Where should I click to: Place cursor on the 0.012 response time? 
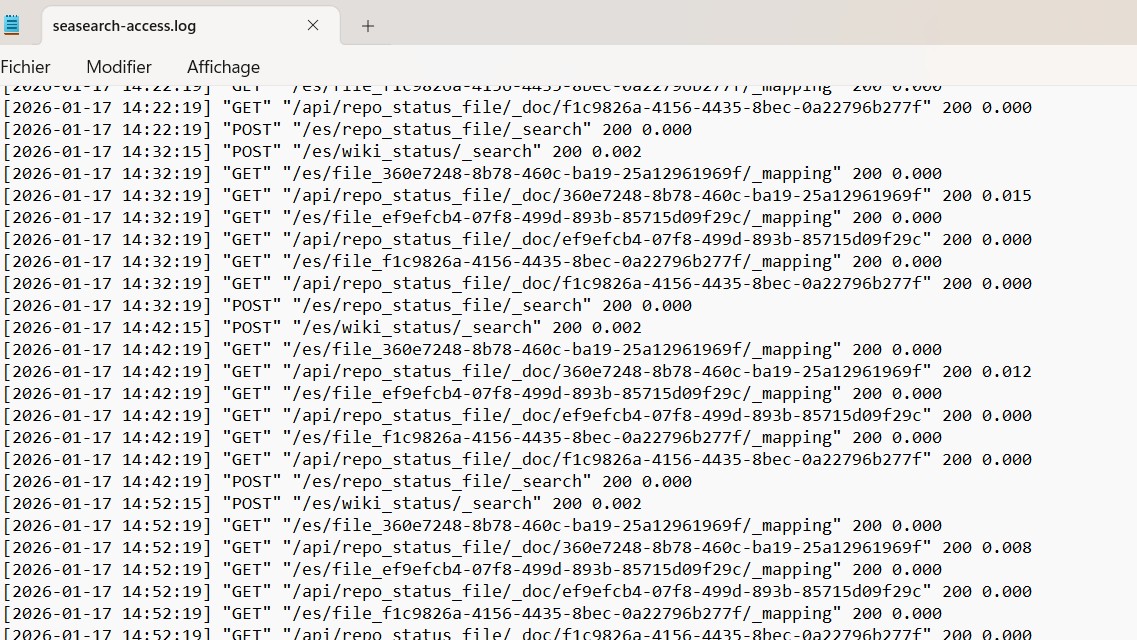click(1006, 371)
